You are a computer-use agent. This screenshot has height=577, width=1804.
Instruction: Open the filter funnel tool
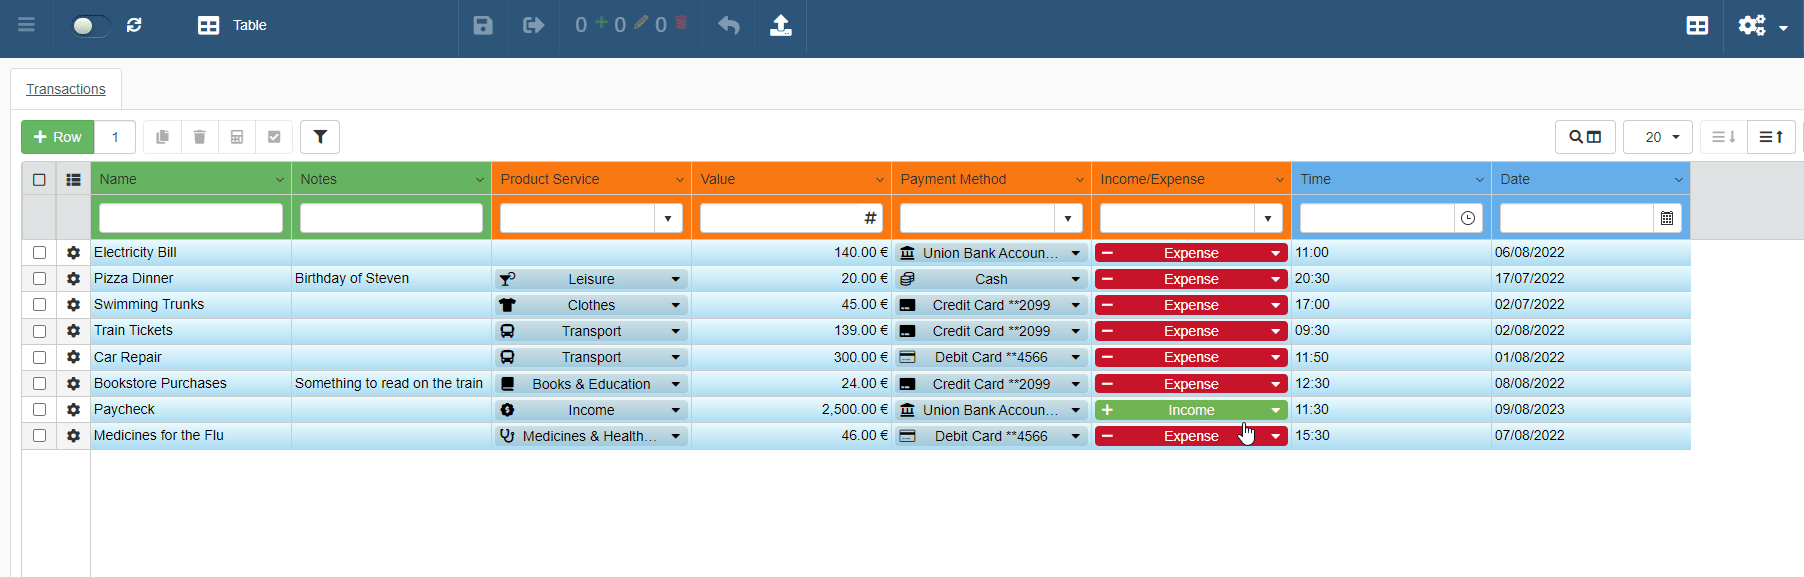tap(320, 137)
